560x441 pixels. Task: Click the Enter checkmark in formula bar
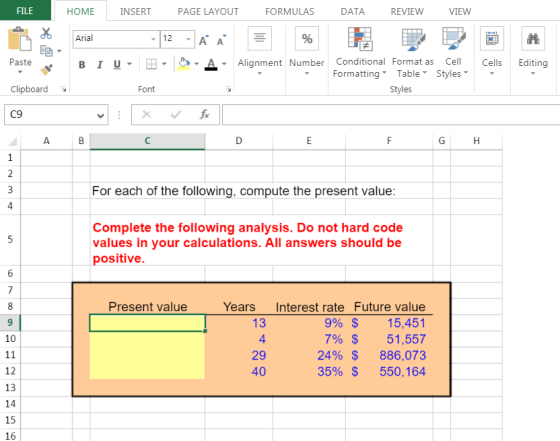(176, 115)
